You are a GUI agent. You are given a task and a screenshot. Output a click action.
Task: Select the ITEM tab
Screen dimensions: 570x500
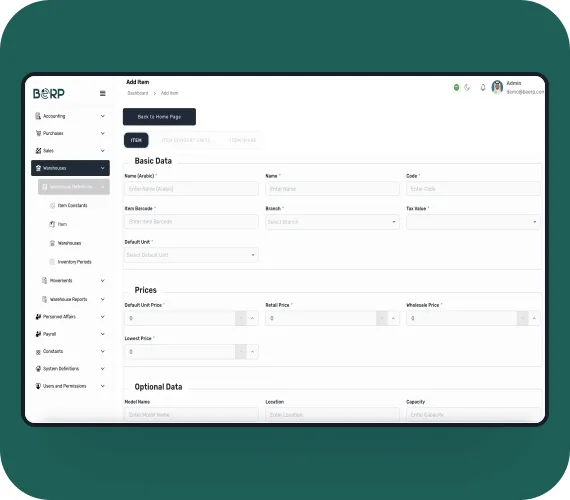(x=136, y=140)
